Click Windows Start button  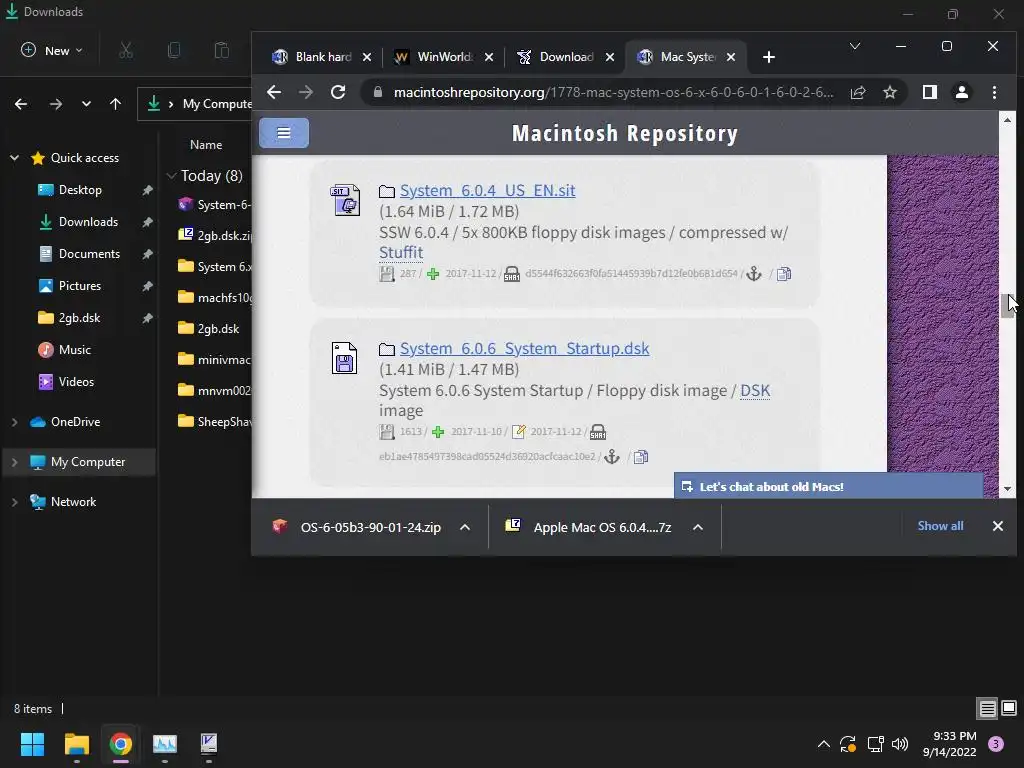33,744
